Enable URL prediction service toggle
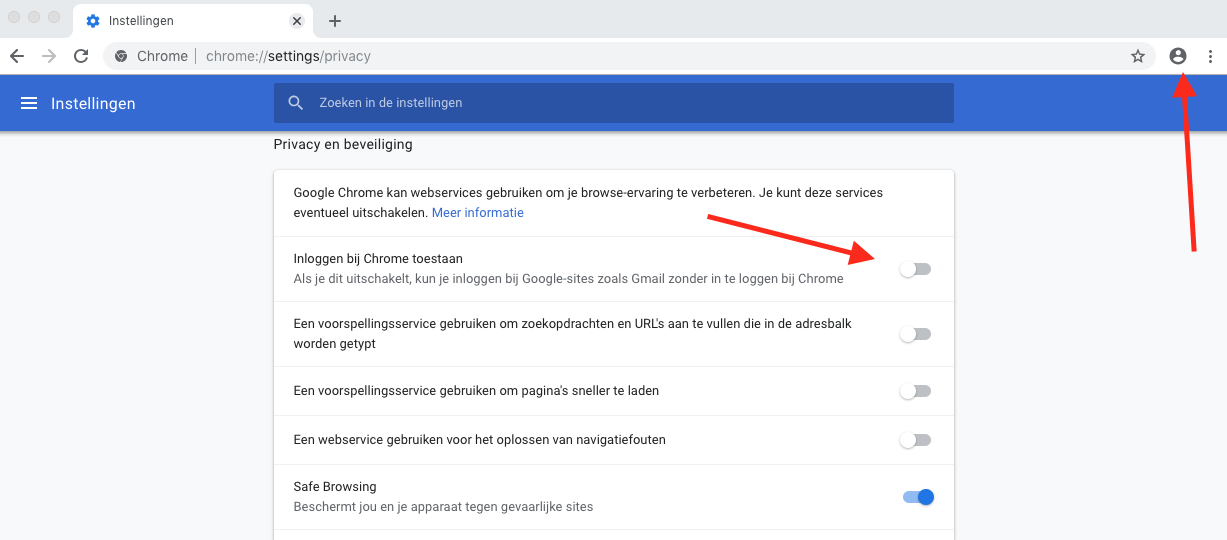Viewport: 1227px width, 540px height. tap(915, 334)
